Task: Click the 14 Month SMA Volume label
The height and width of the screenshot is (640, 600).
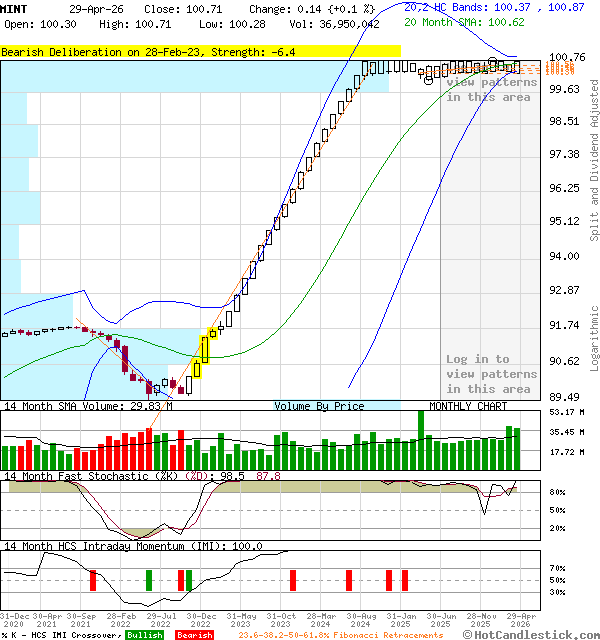Action: tap(88, 406)
